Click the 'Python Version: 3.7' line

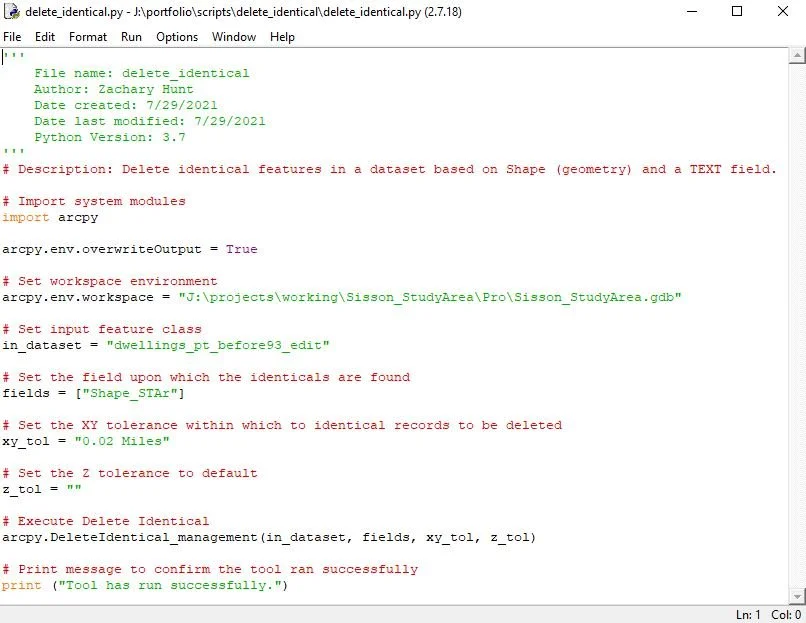coord(109,137)
